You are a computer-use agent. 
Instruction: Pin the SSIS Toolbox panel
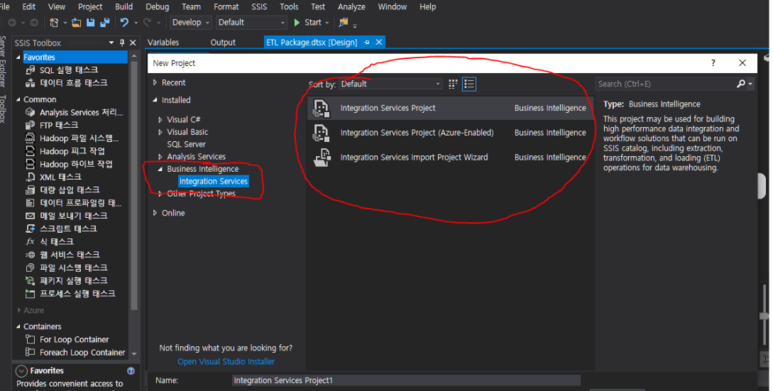point(122,43)
